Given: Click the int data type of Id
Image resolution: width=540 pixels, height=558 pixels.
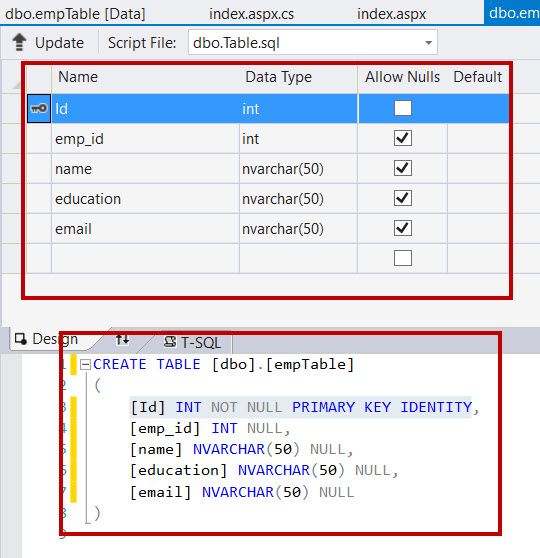Looking at the screenshot, I should tap(298, 109).
